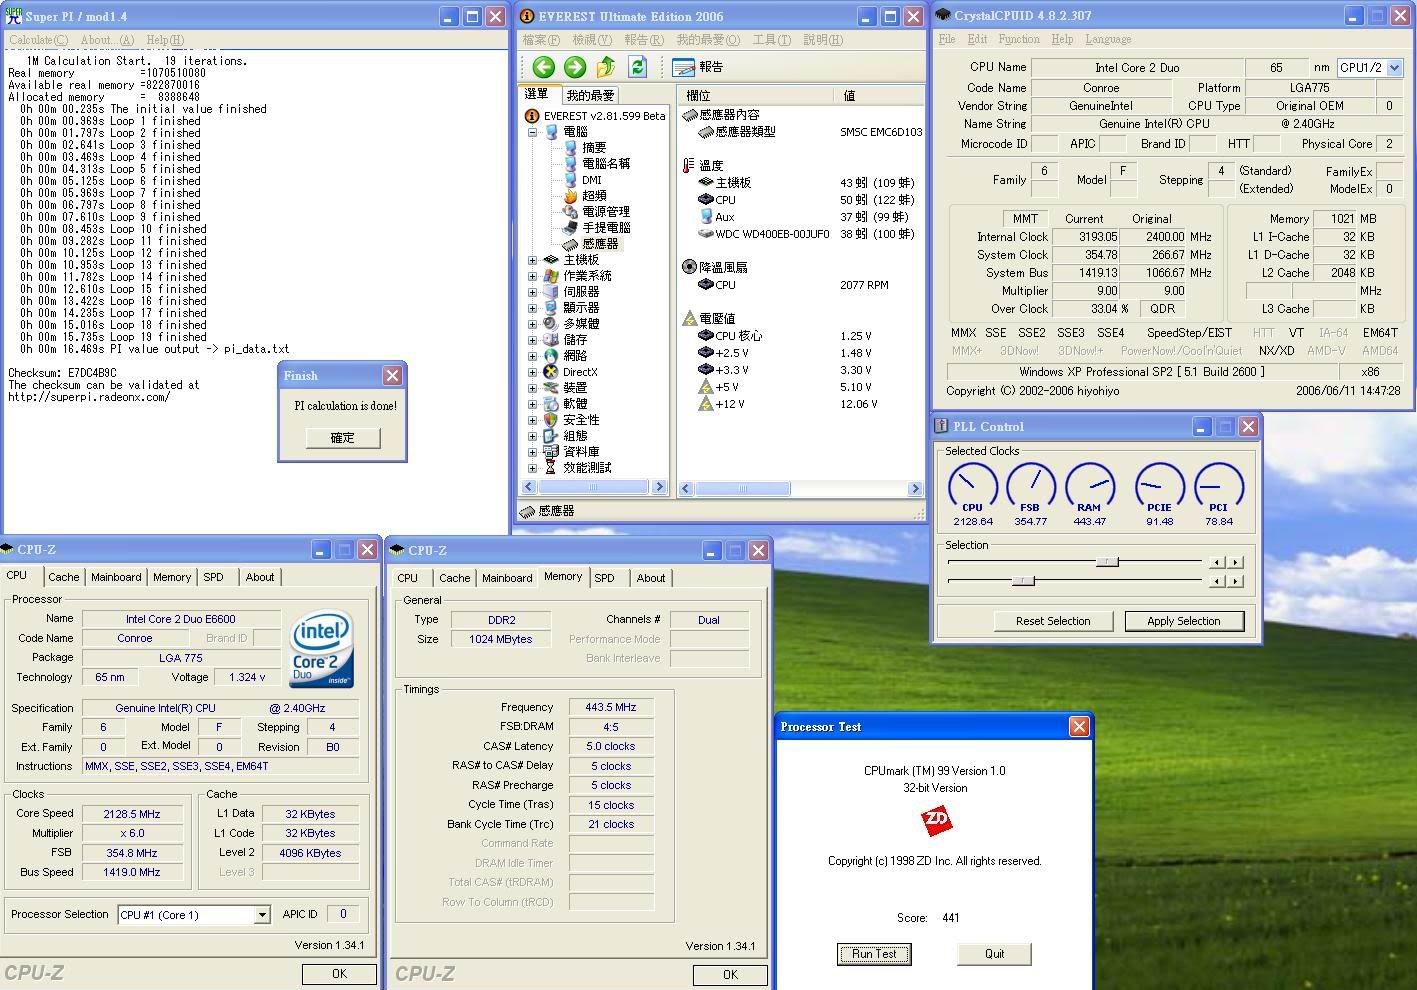
Task: Open Processor Selection dropdown in CPU-Z
Action: pos(261,915)
